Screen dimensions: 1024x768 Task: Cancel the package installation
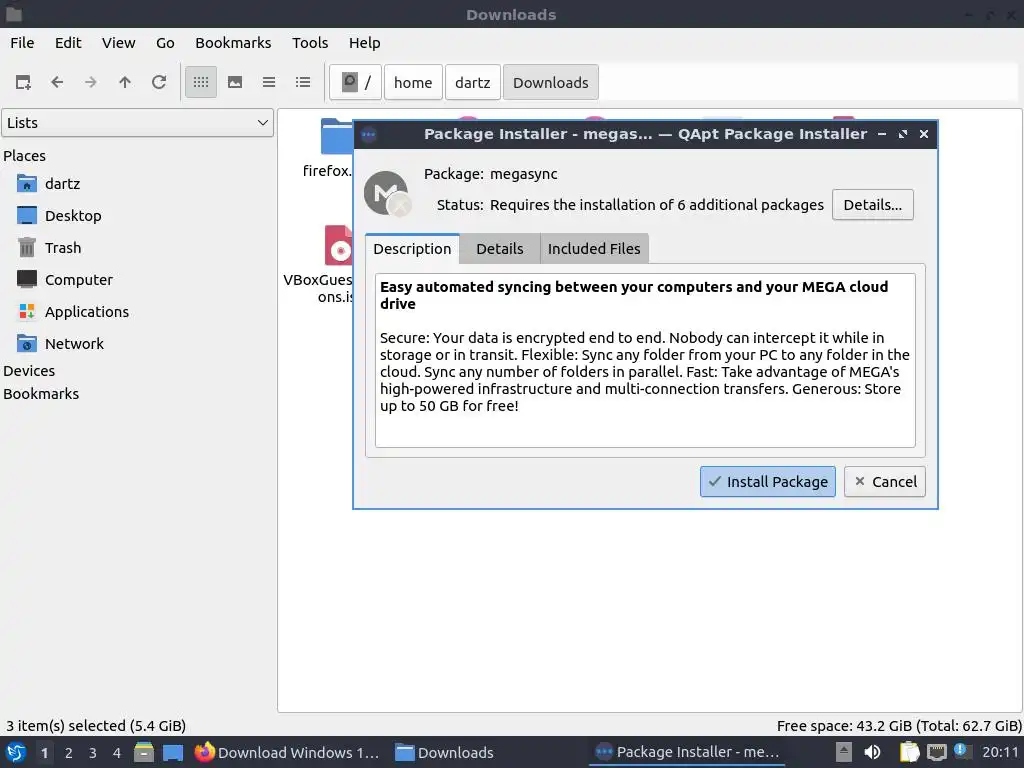pos(884,482)
